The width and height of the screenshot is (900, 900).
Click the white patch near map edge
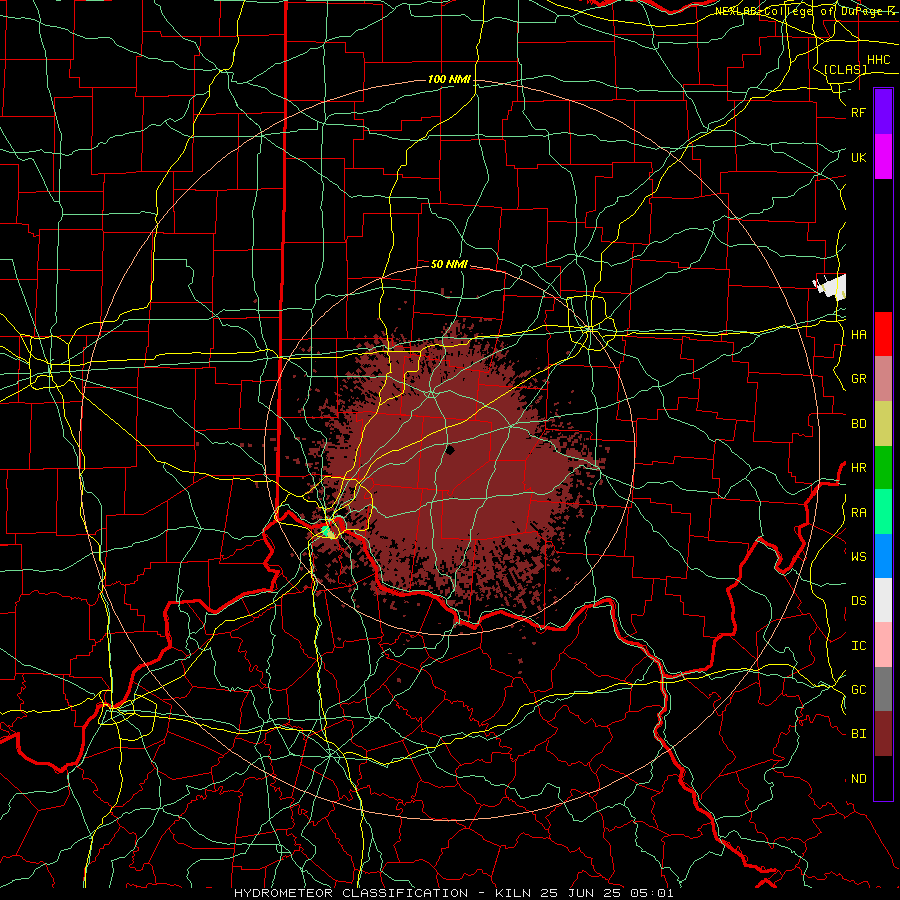coord(830,286)
